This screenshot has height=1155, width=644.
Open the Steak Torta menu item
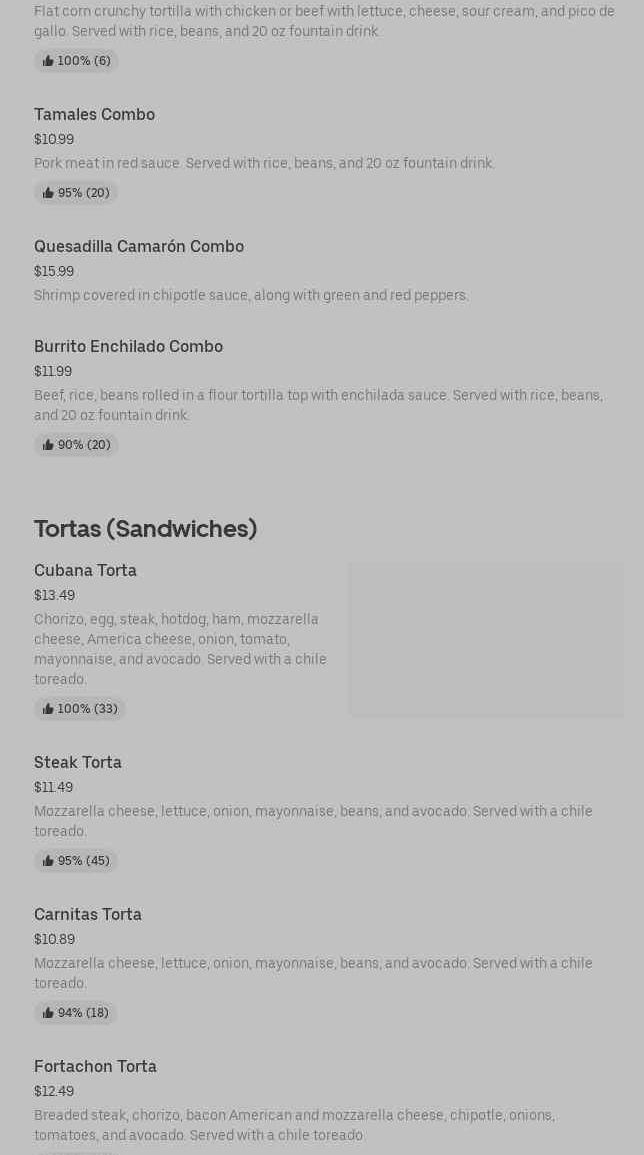coord(78,762)
